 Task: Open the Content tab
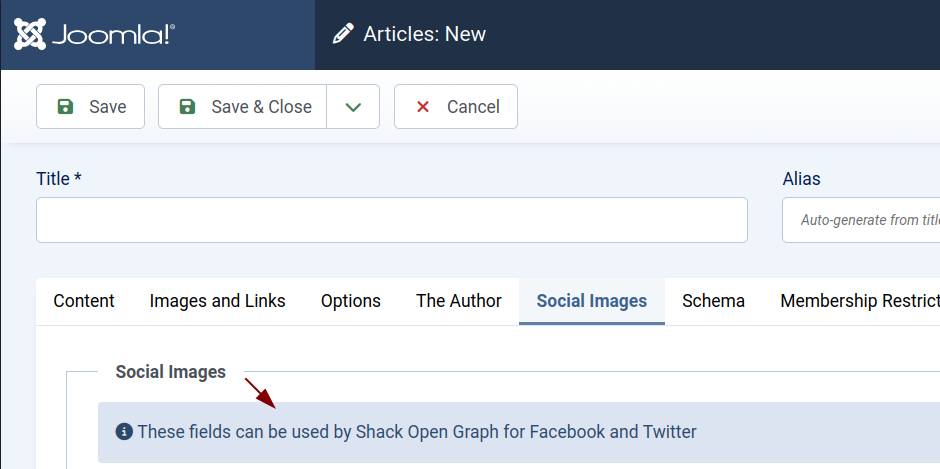click(84, 301)
